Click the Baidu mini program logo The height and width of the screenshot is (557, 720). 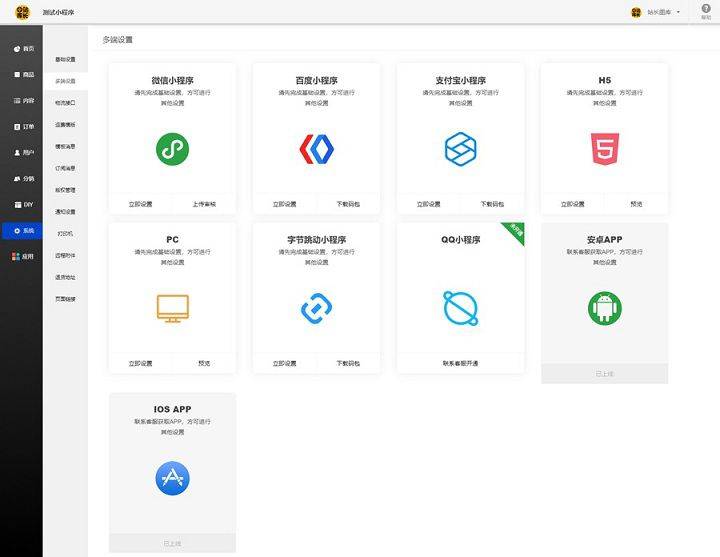(316, 149)
